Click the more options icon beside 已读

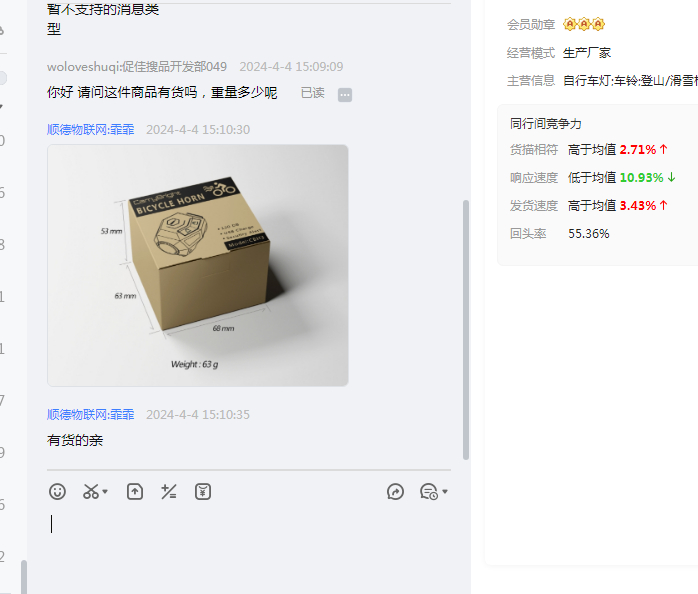[345, 94]
